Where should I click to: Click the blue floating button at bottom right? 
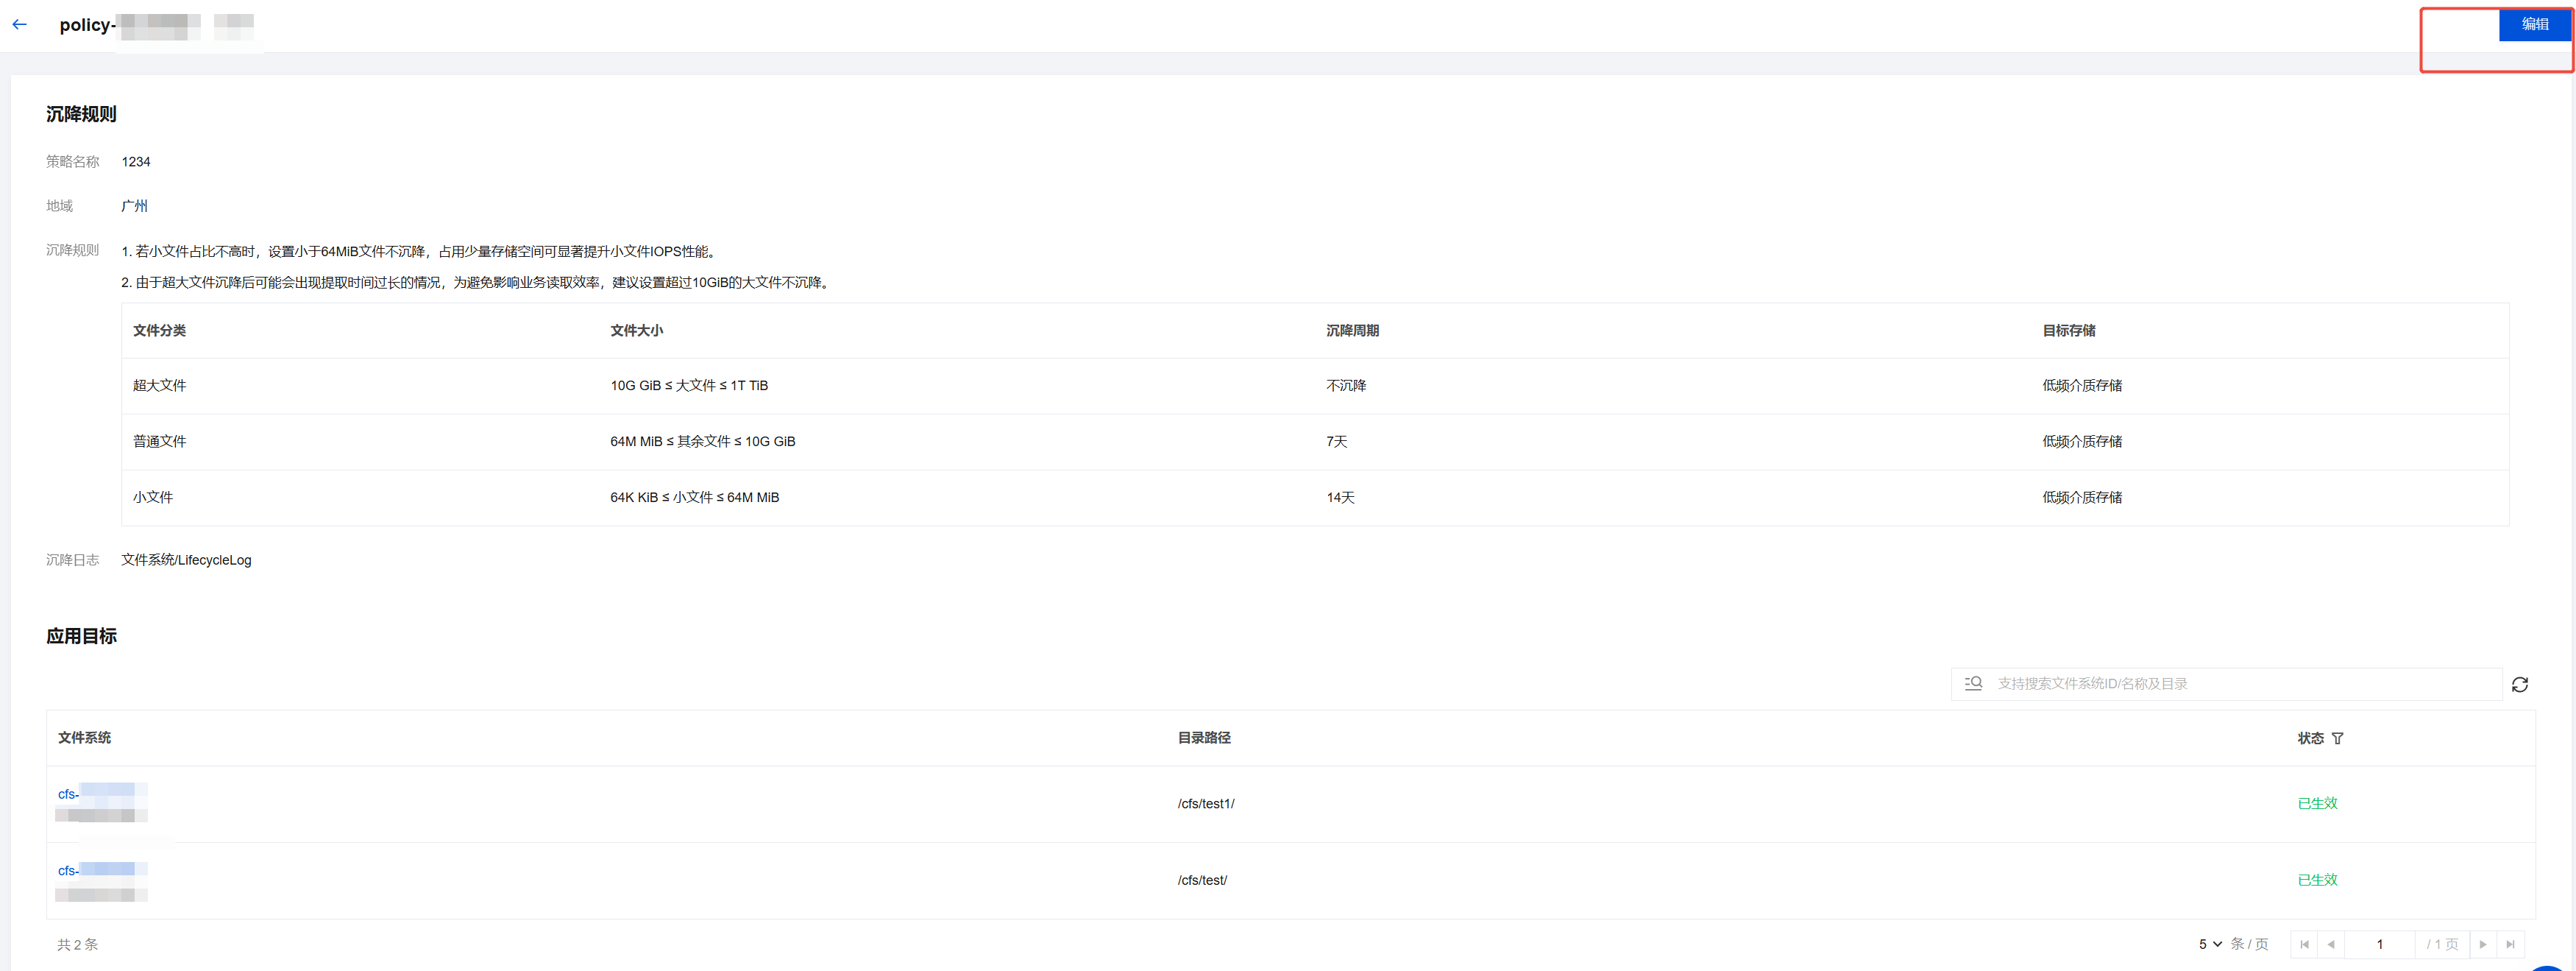coord(2548,965)
